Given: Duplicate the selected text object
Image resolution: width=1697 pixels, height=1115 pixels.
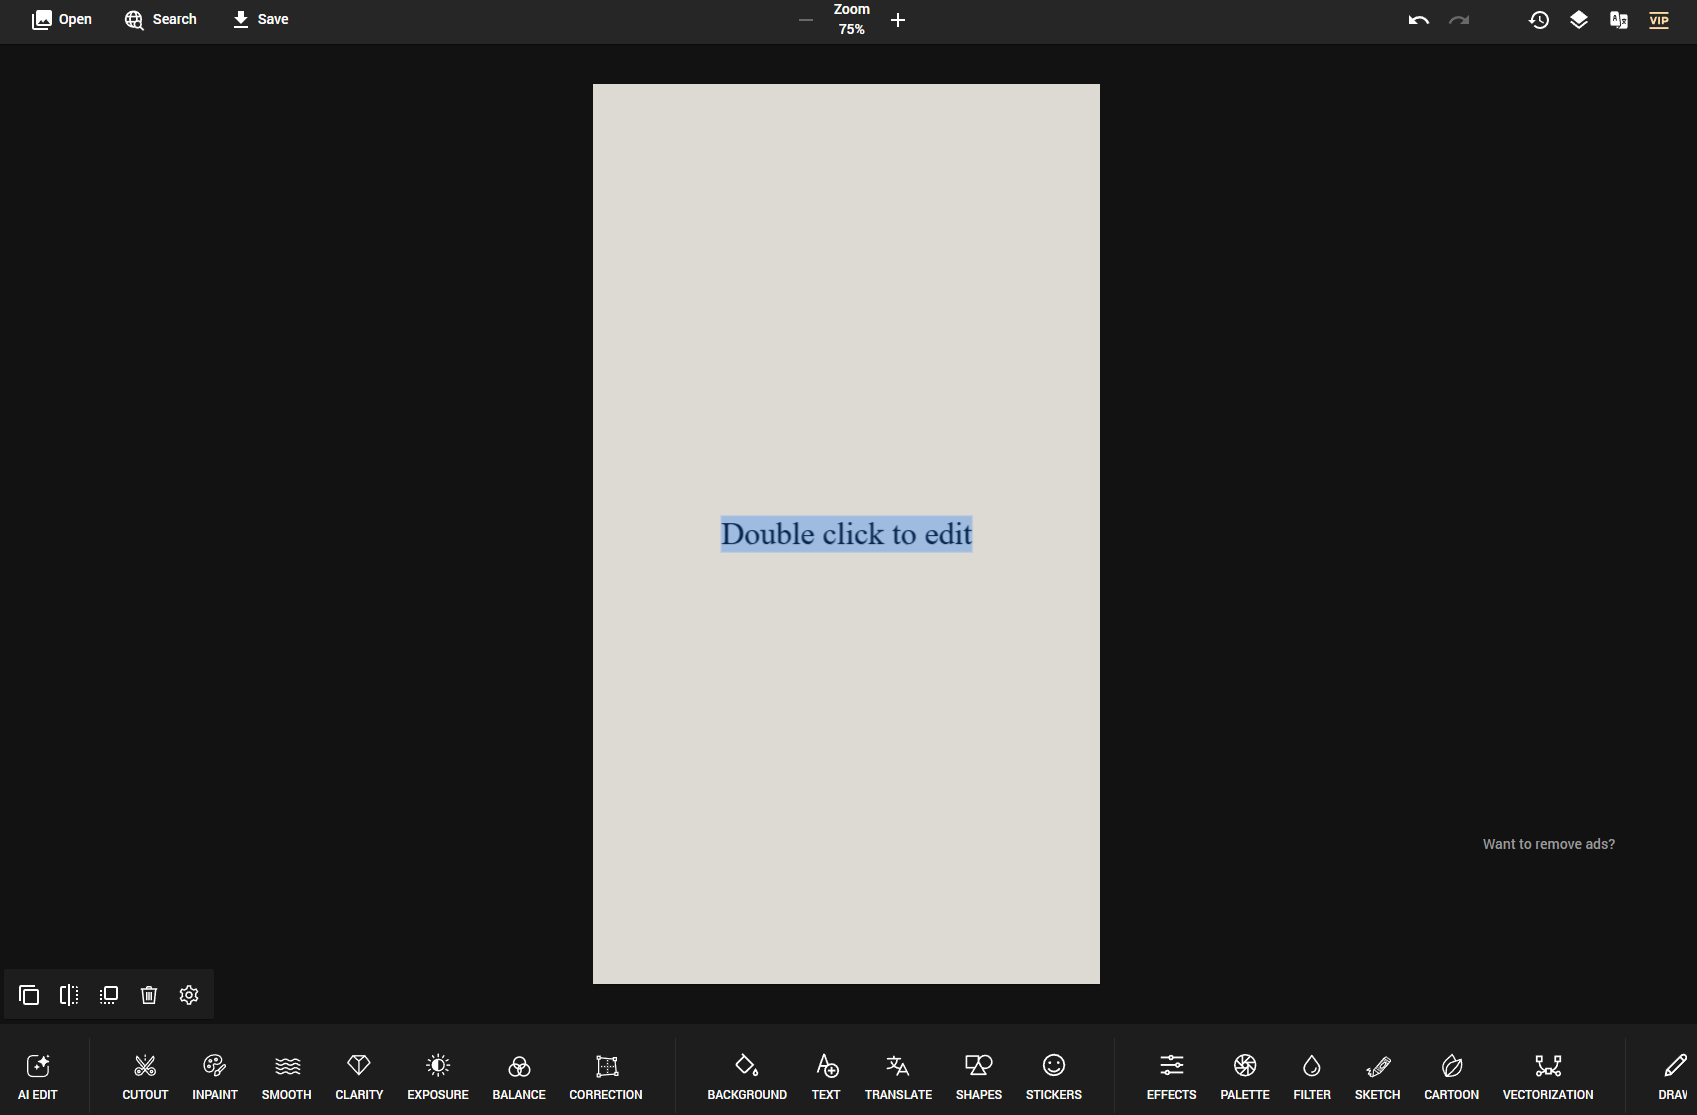Looking at the screenshot, I should [x=29, y=995].
